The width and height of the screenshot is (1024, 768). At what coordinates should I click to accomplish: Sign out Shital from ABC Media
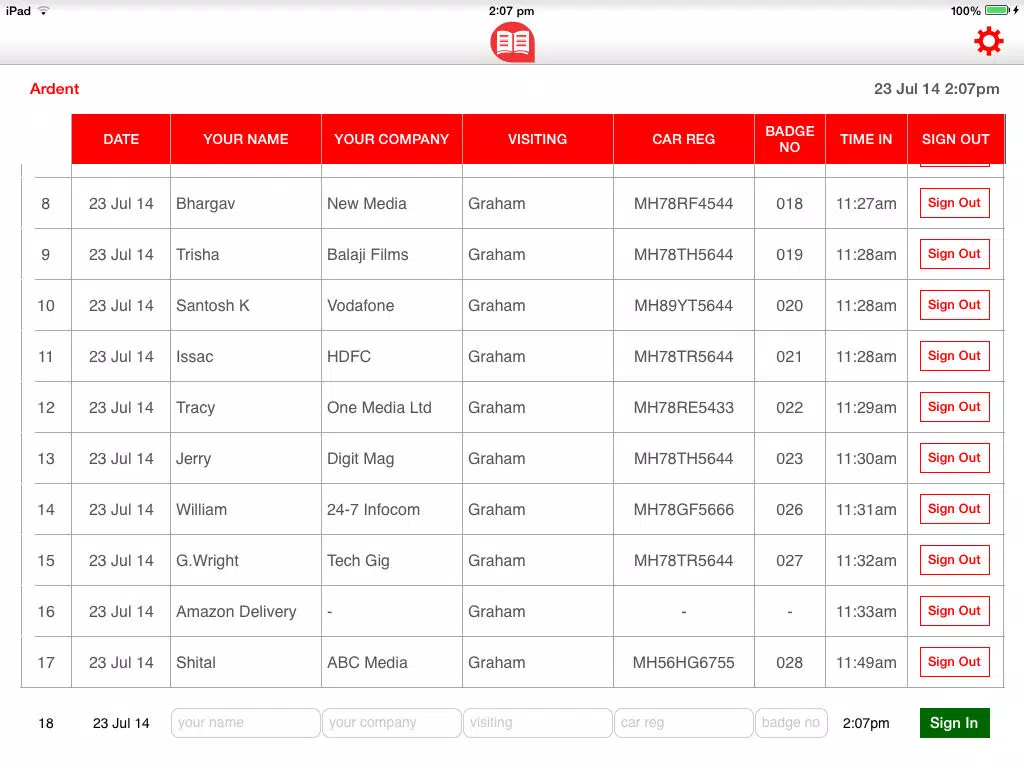point(954,662)
